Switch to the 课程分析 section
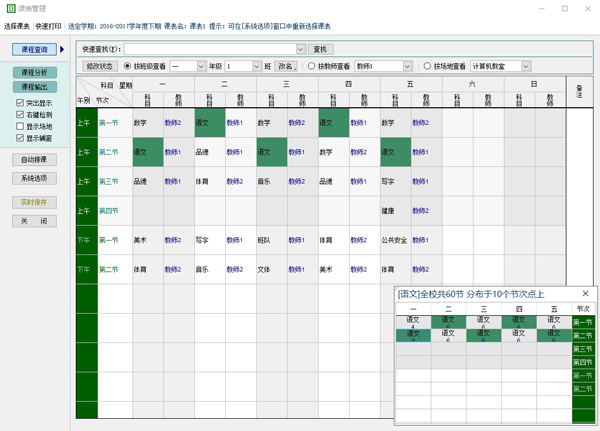Screen dimensions: 600x431 34,72
